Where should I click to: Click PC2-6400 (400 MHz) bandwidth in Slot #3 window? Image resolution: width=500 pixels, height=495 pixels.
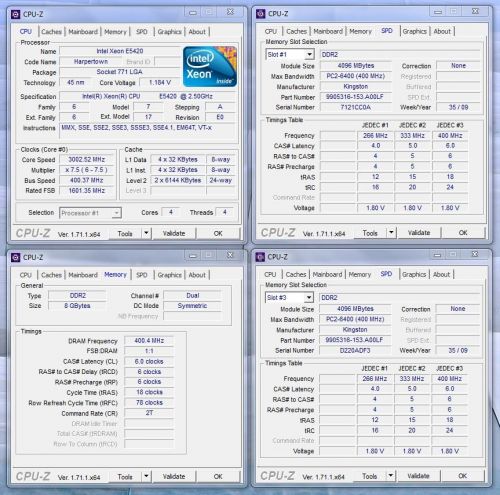tap(355, 319)
